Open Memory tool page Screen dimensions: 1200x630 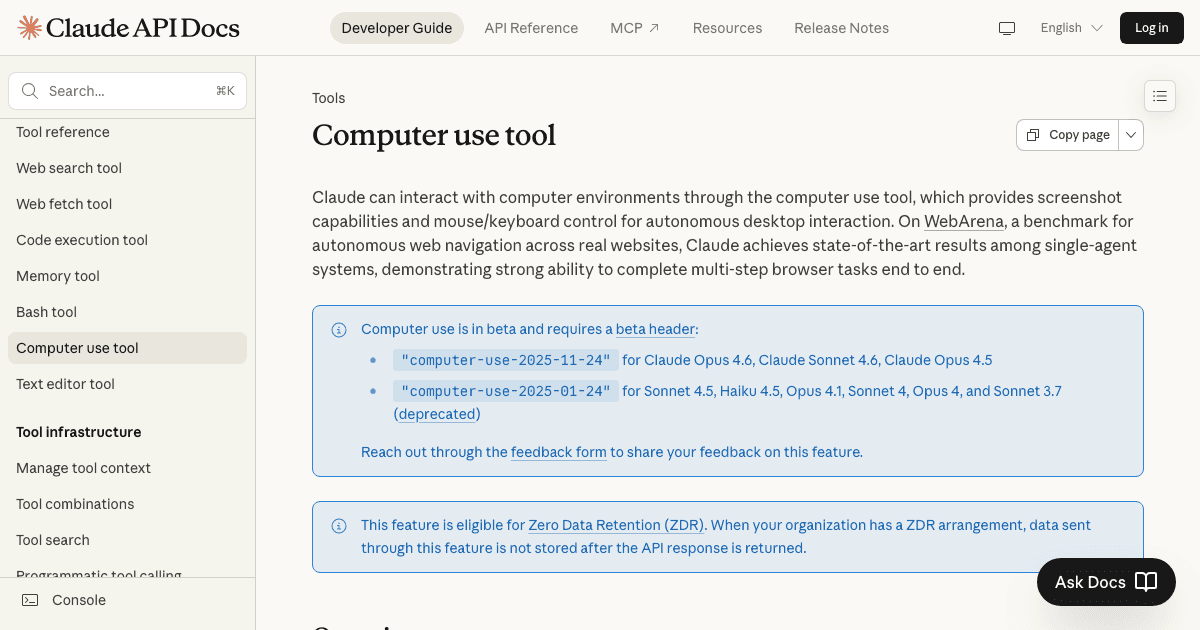click(x=58, y=276)
